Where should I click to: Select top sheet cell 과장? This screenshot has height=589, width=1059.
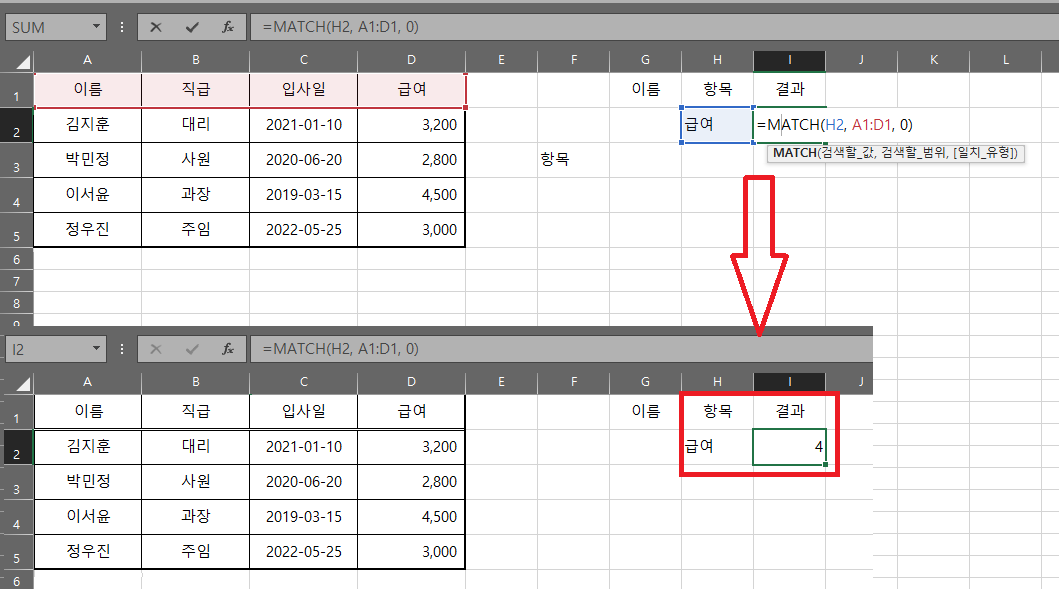point(196,195)
